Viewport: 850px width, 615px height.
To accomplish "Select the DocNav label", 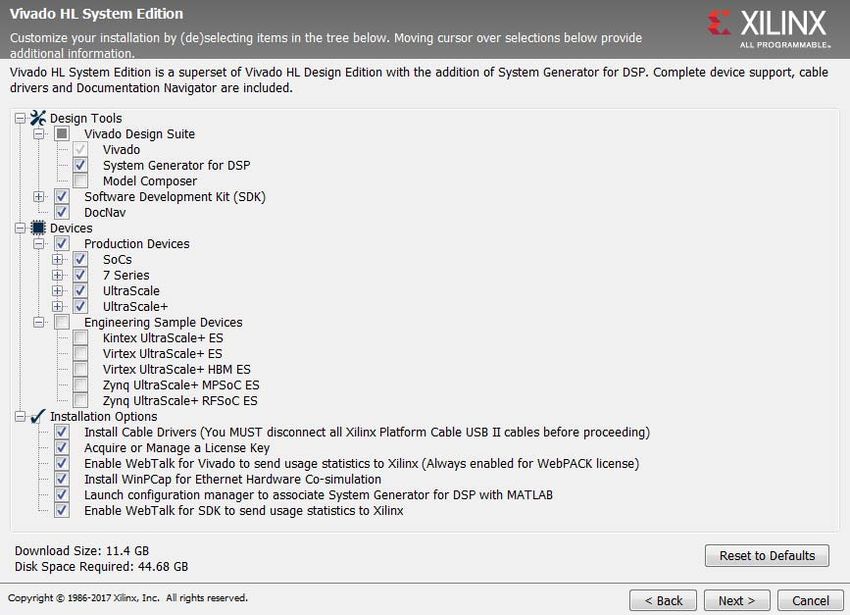I will 105,213.
